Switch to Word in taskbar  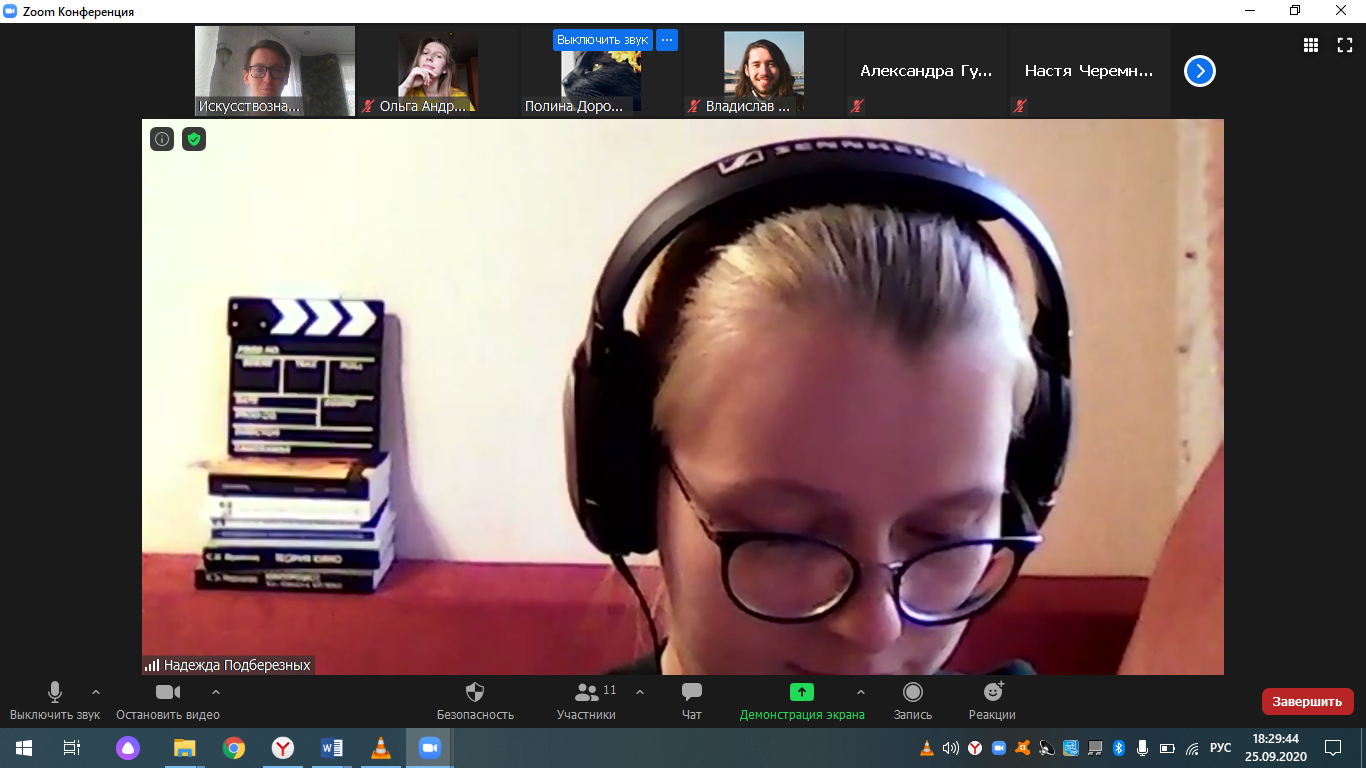coord(332,747)
